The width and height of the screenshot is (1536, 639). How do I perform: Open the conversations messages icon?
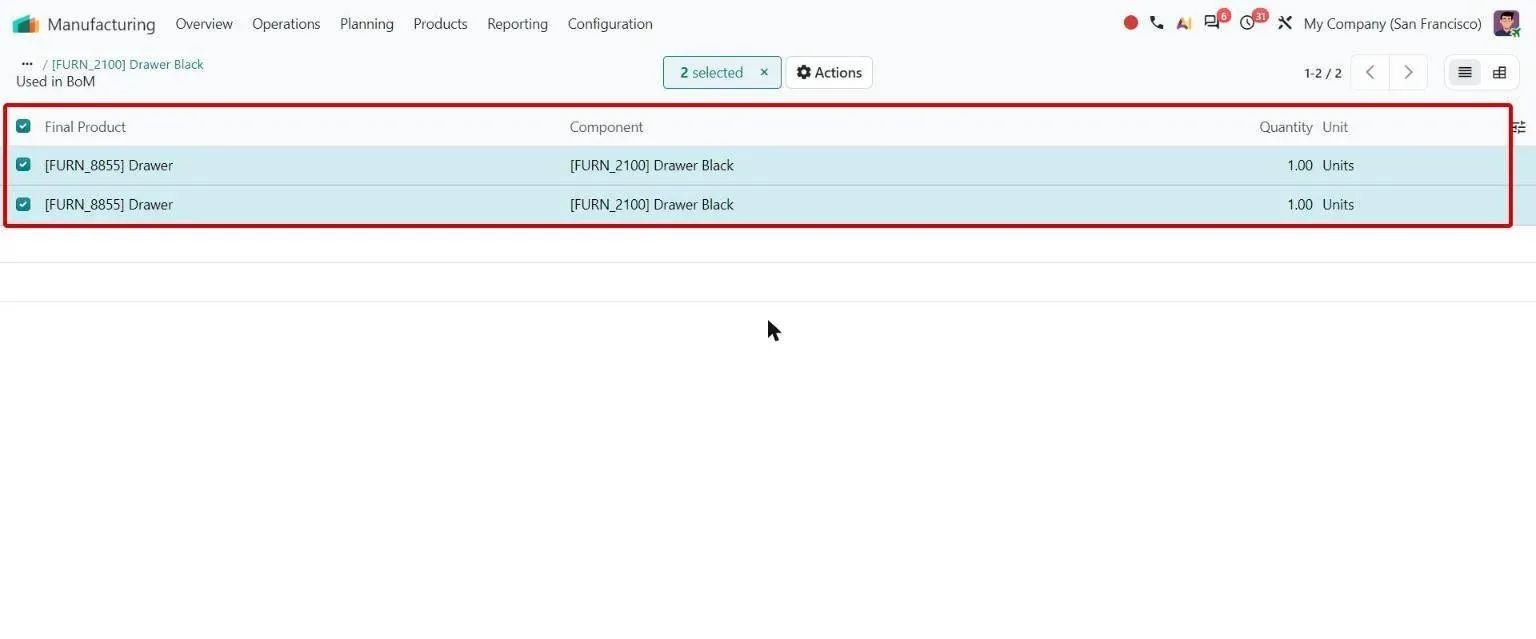[1212, 23]
